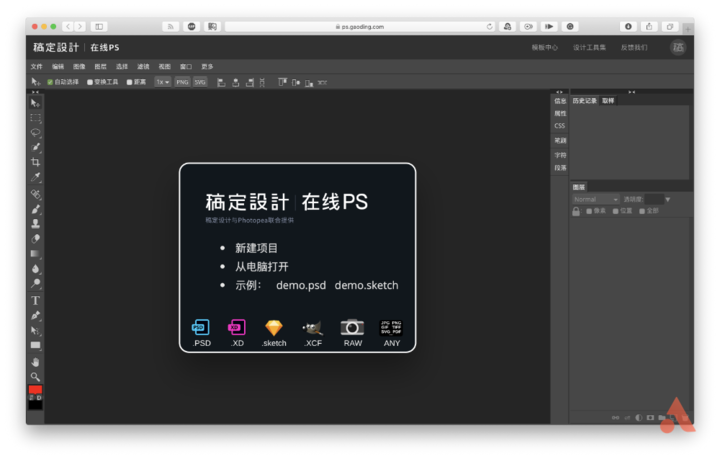The width and height of the screenshot is (720, 459).
Task: Select the Brush tool
Action: pos(35,209)
